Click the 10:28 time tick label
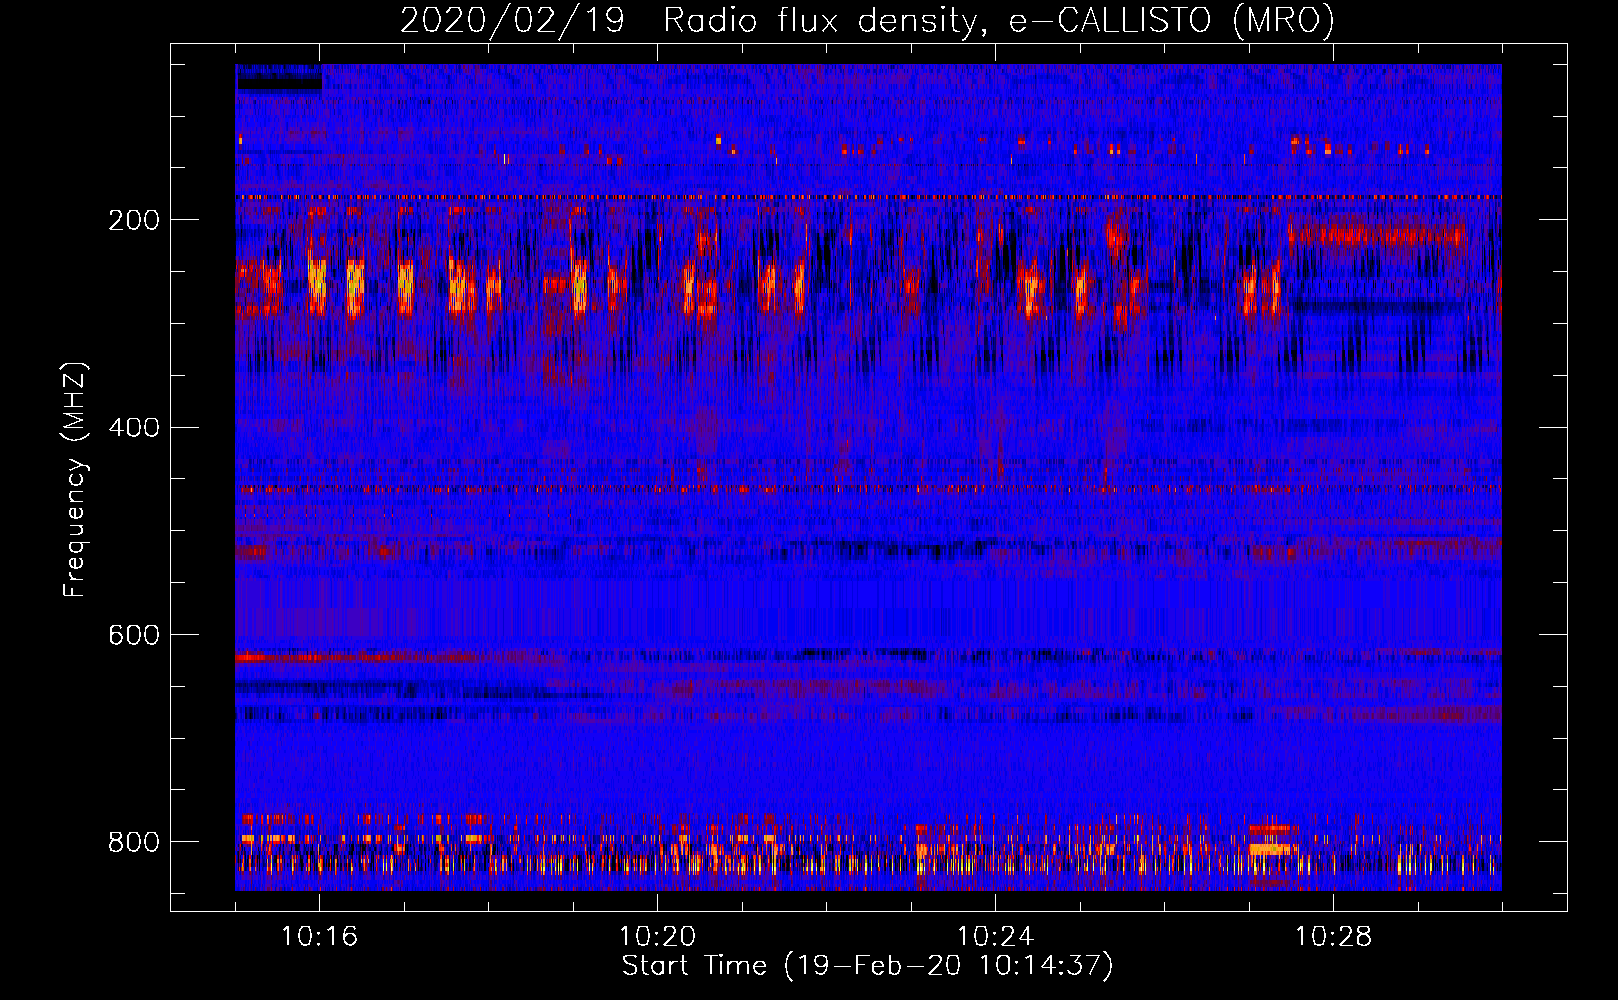The image size is (1618, 1000). coord(1333,937)
